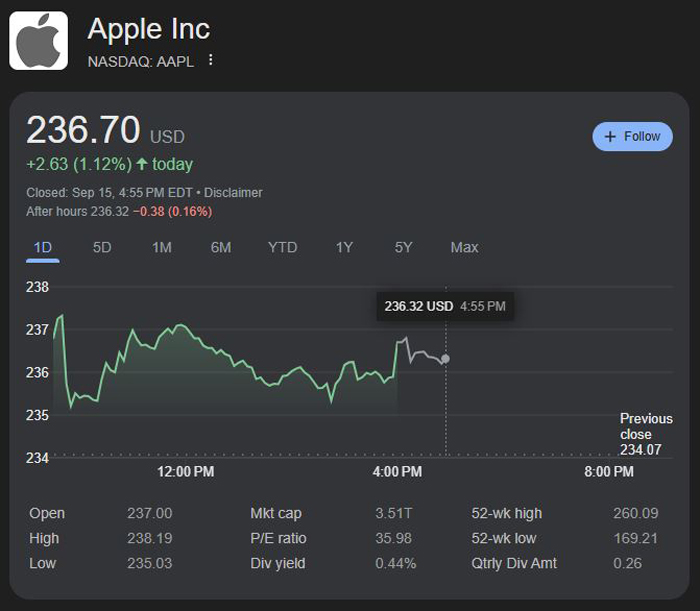Switch to the 5D chart tab
The image size is (700, 611).
tap(102, 247)
